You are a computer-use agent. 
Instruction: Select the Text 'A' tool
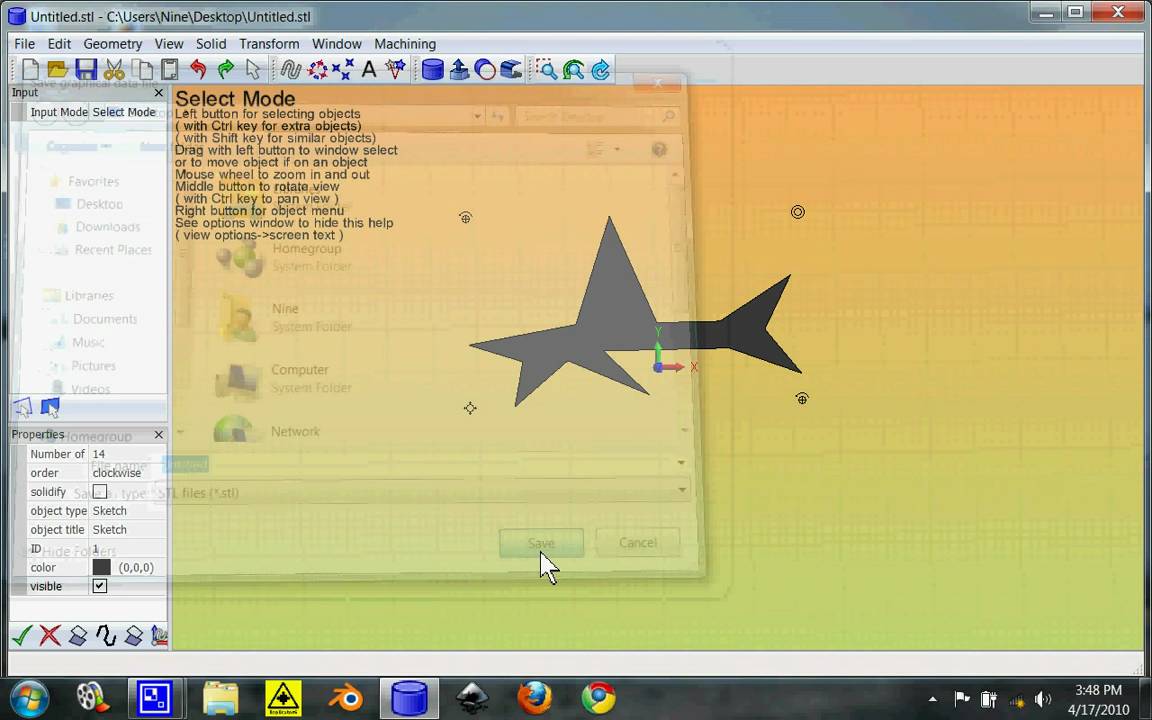[369, 70]
